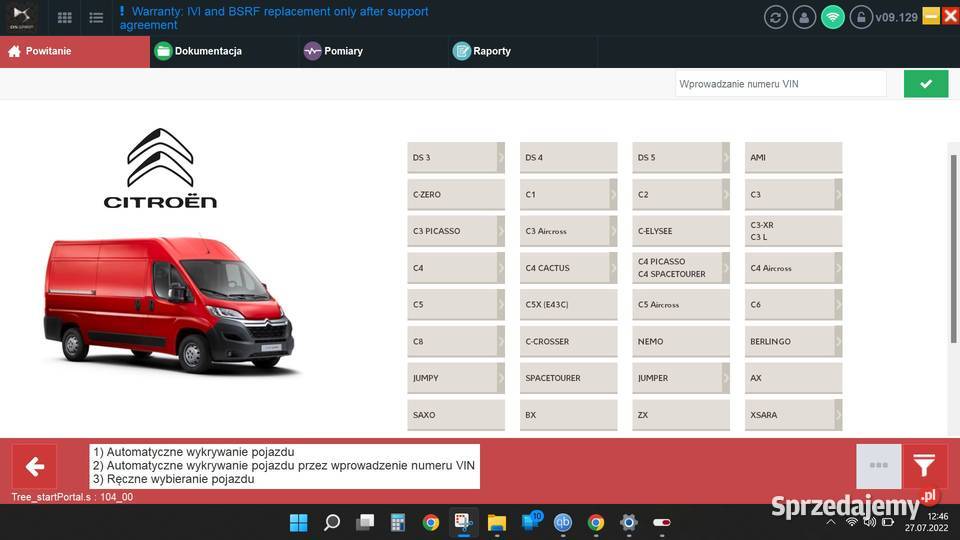Open the Pomiary tab
Viewport: 960px width, 540px height.
click(373, 51)
